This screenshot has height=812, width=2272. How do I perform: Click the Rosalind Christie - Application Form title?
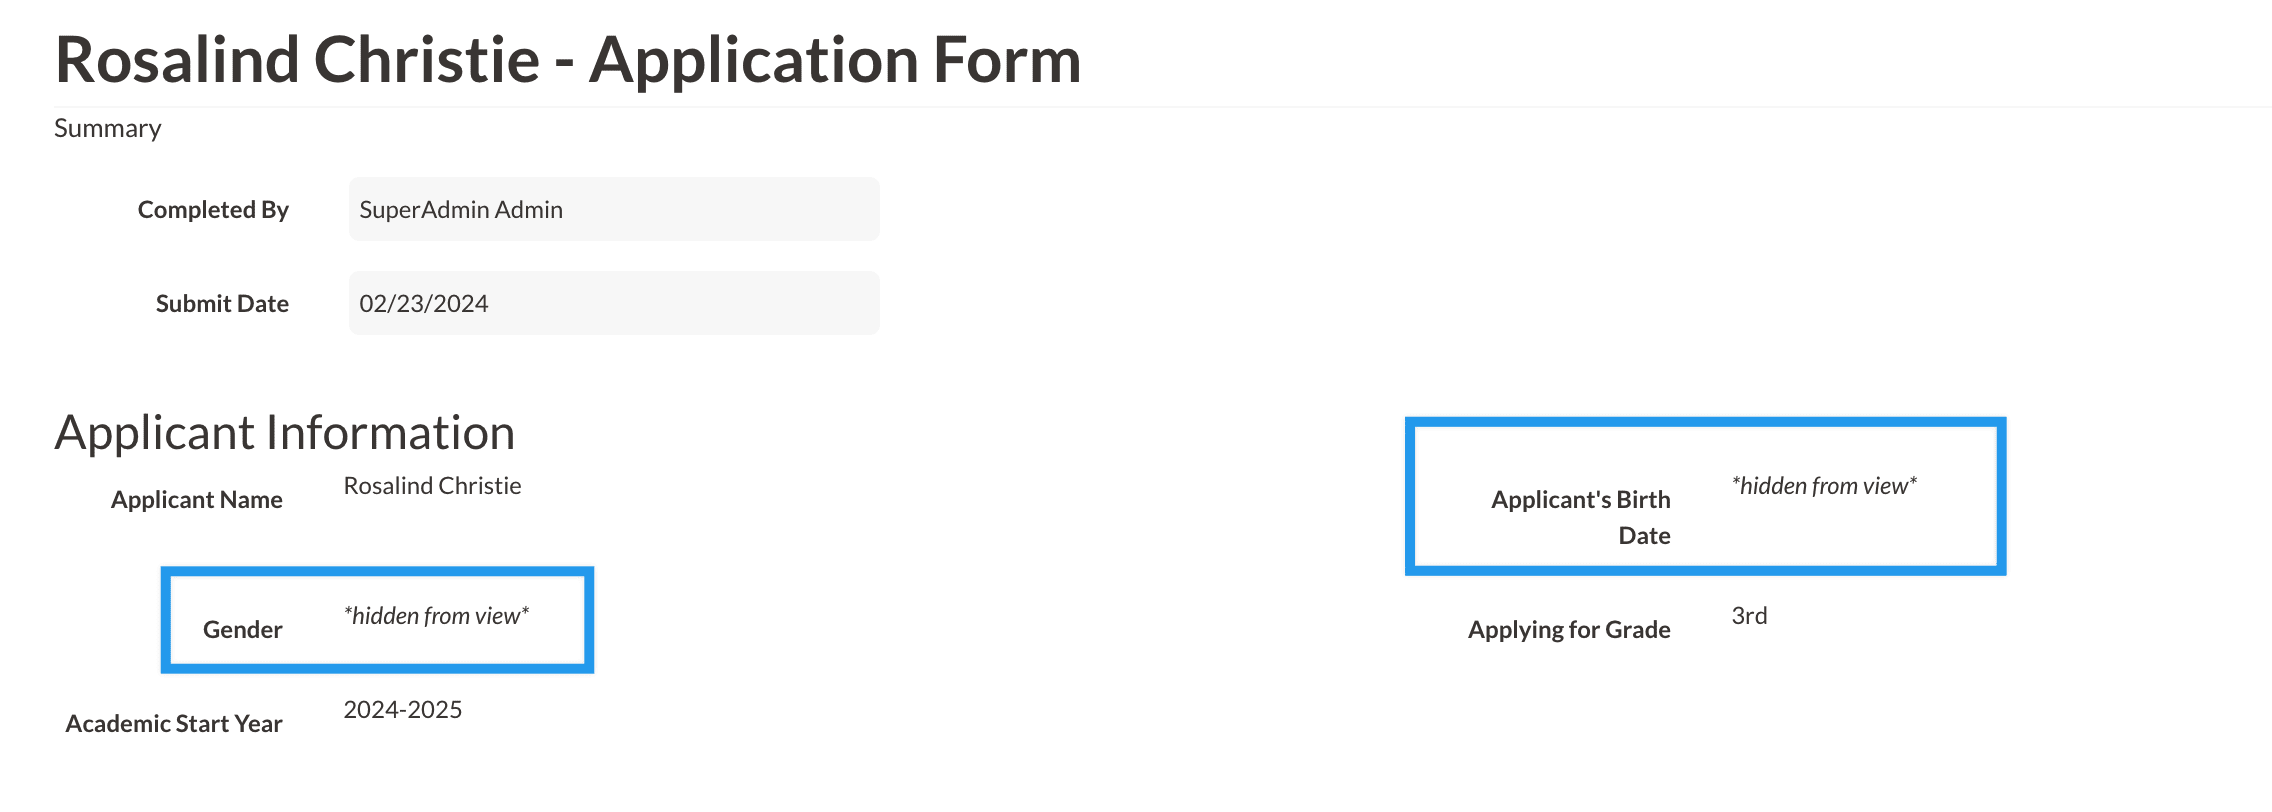pyautogui.click(x=568, y=60)
